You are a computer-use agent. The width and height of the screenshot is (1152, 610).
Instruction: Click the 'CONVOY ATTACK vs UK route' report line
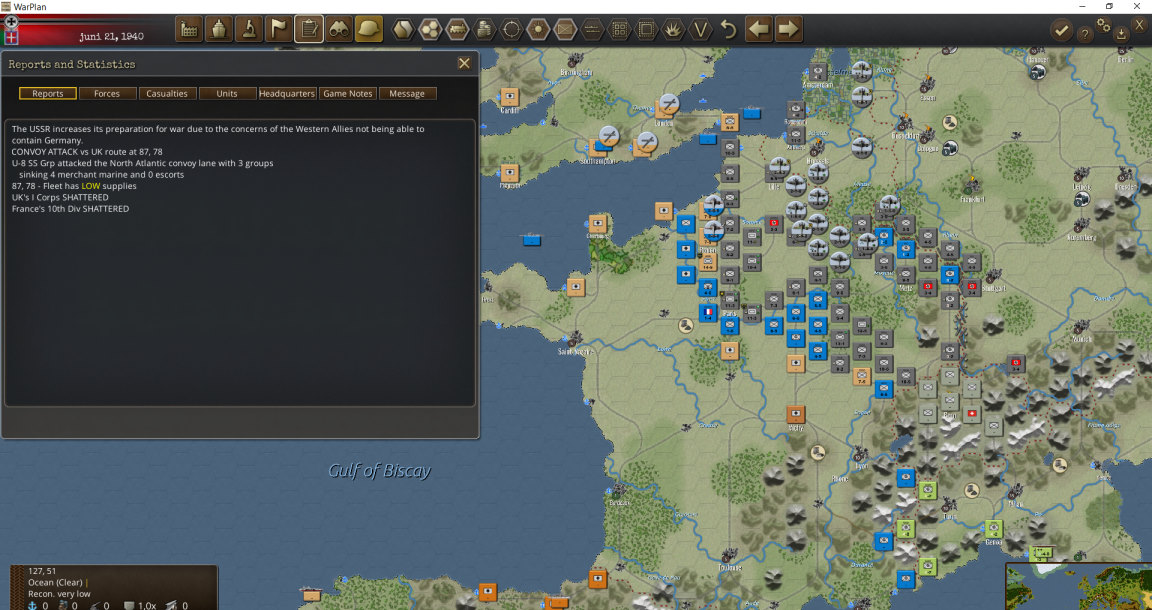(87, 151)
